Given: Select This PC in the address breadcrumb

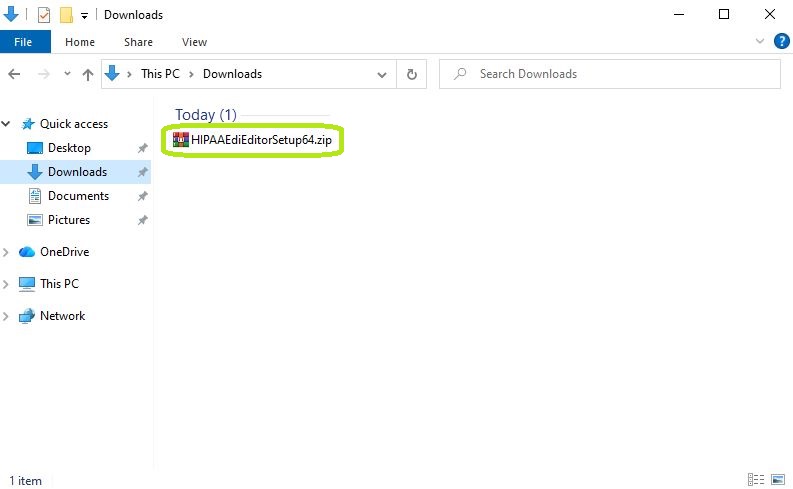Looking at the screenshot, I should point(160,74).
